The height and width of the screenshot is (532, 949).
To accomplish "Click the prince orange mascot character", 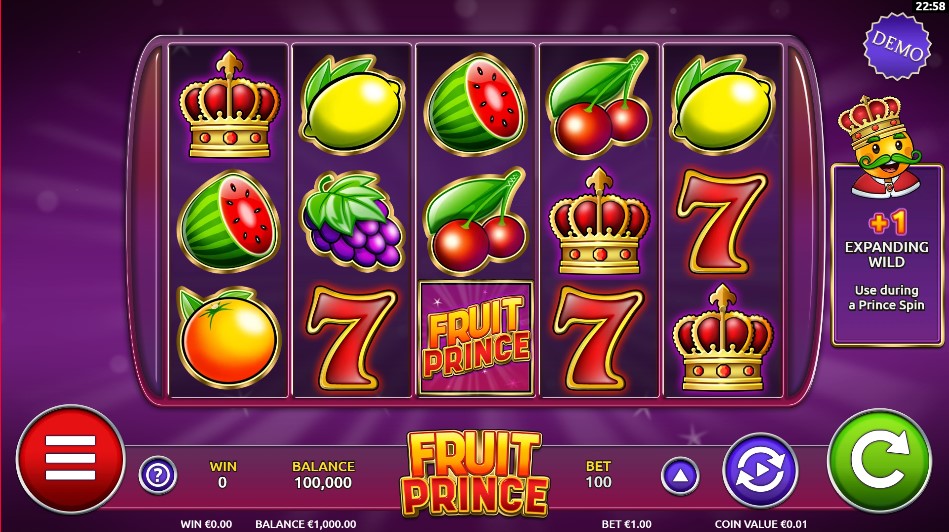I will pyautogui.click(x=881, y=146).
